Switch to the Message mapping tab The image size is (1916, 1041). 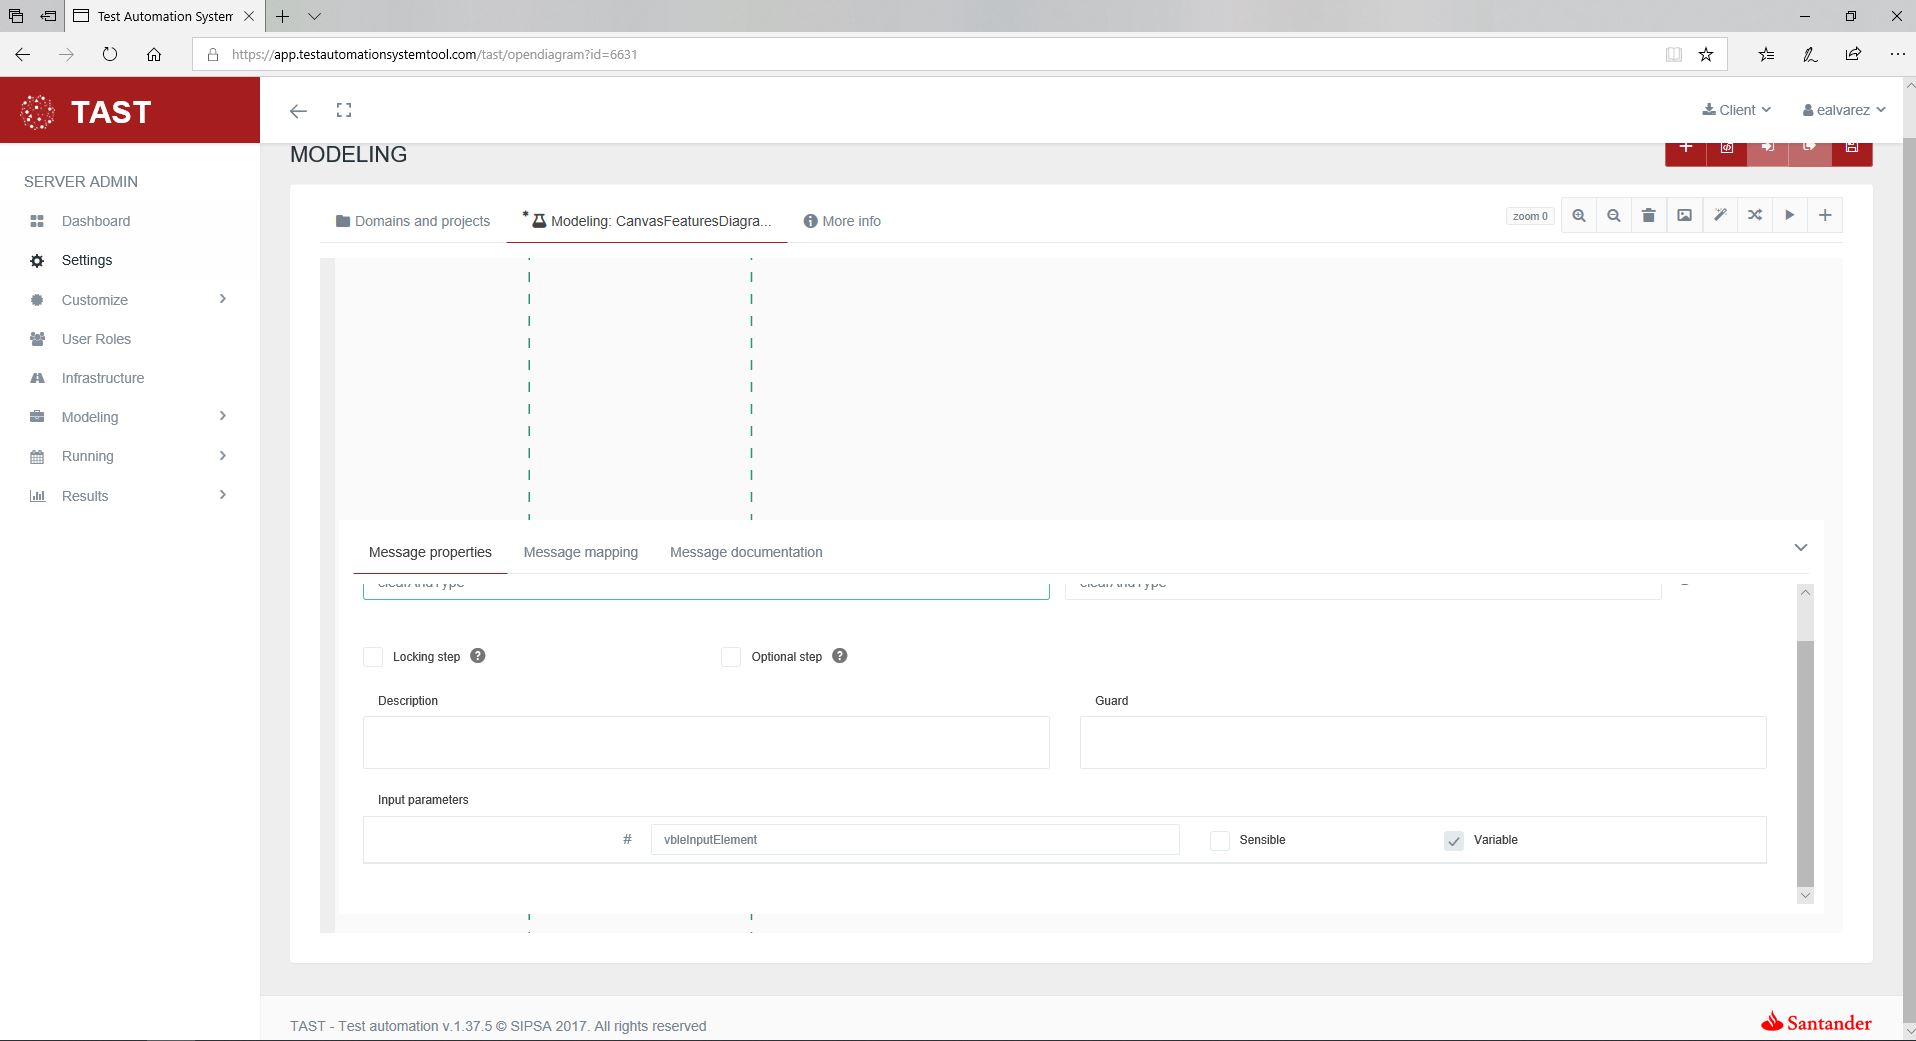click(x=580, y=552)
